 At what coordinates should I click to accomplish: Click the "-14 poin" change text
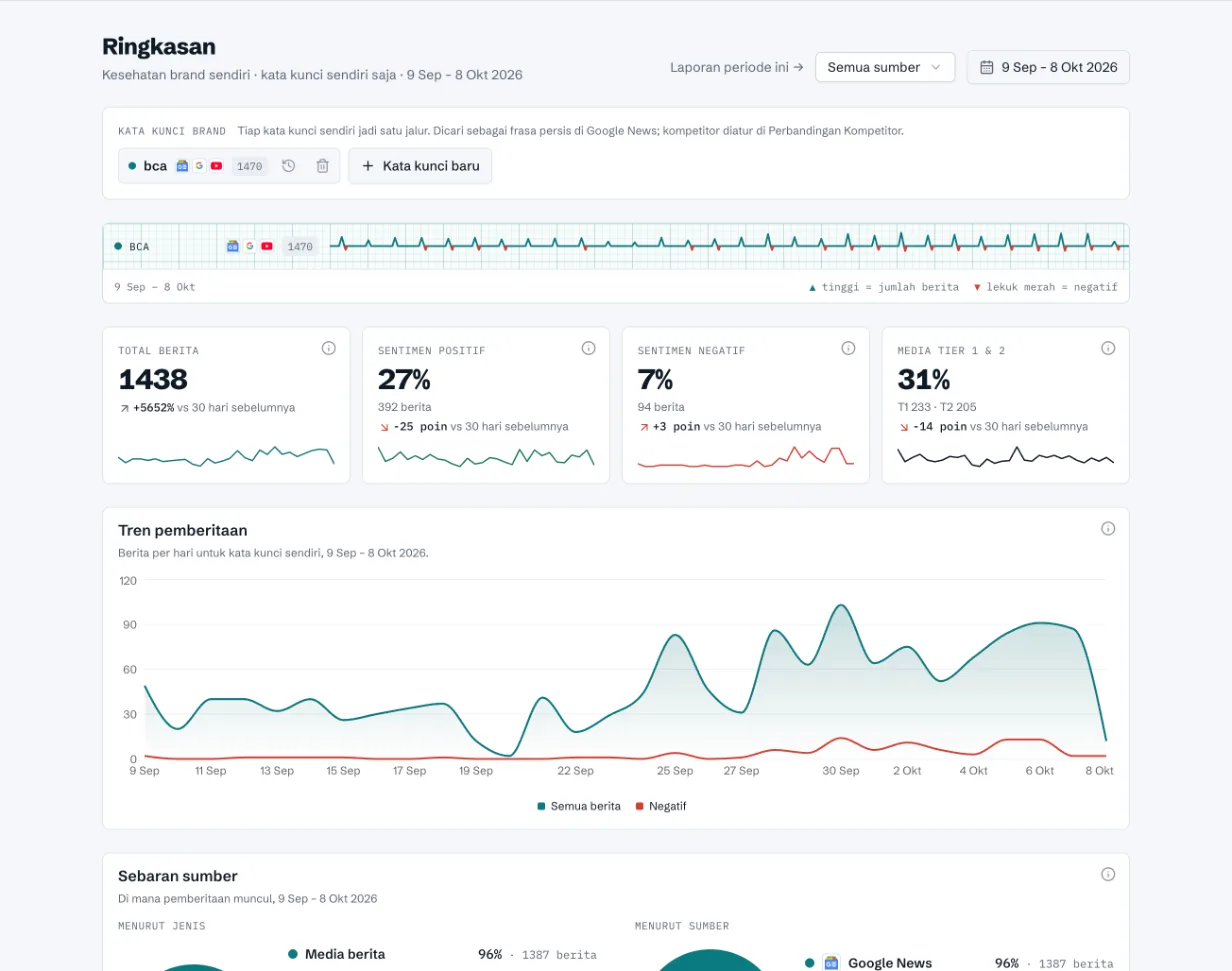pyautogui.click(x=940, y=426)
